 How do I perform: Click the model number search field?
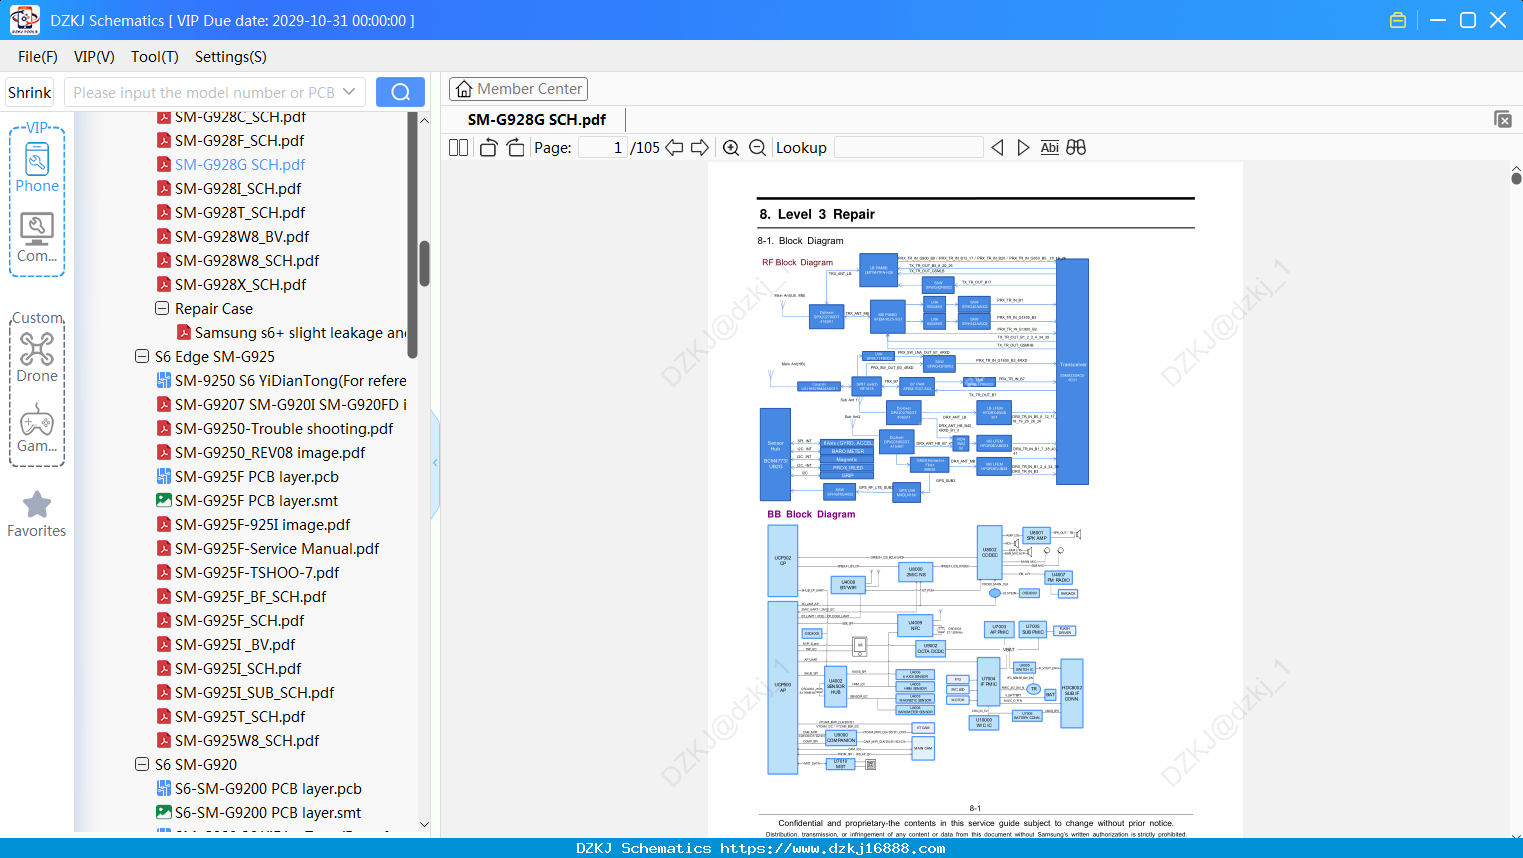pyautogui.click(x=203, y=92)
